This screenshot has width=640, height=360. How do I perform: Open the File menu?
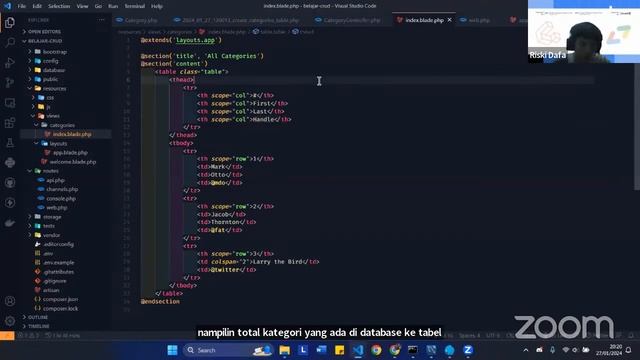pyautogui.click(x=22, y=6)
